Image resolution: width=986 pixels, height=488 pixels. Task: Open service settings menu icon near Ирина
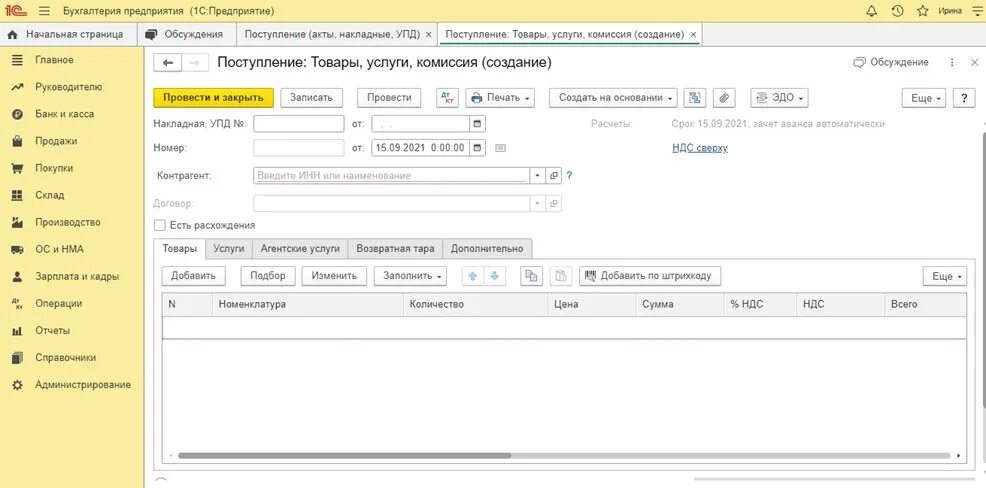[x=975, y=11]
